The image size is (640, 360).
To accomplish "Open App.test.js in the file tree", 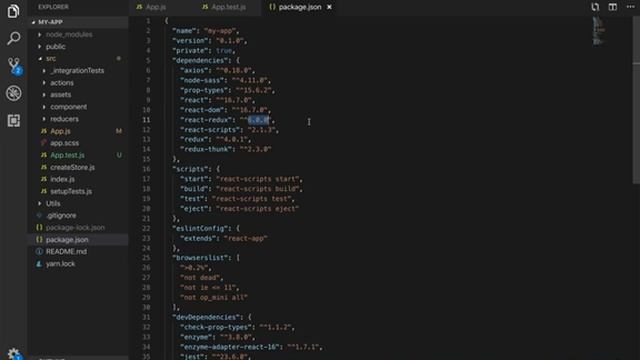I will click(x=78, y=155).
